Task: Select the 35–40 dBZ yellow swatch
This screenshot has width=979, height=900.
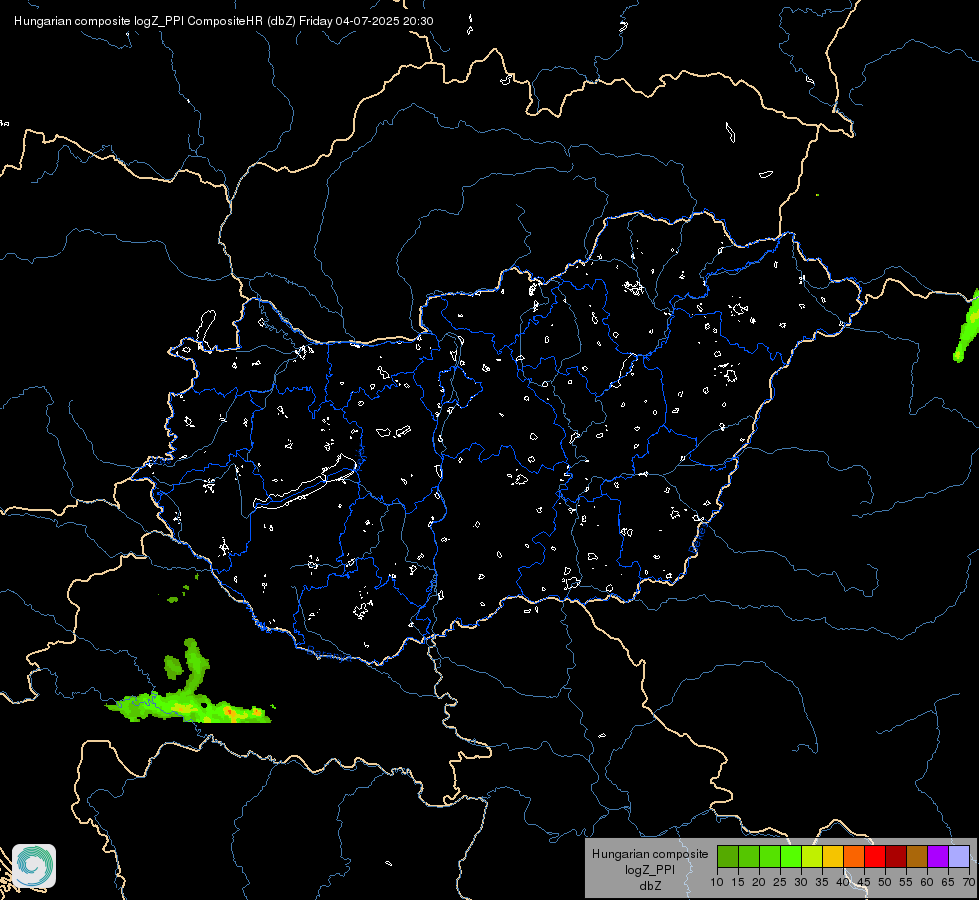Action: tap(833, 856)
